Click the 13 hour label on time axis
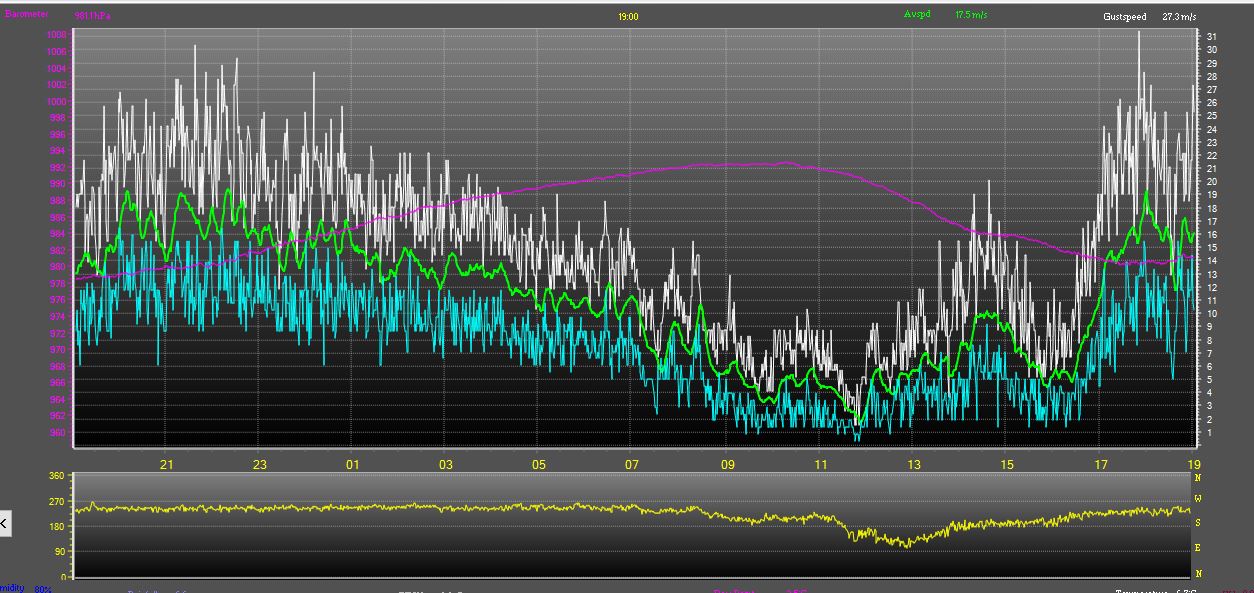 [914, 464]
